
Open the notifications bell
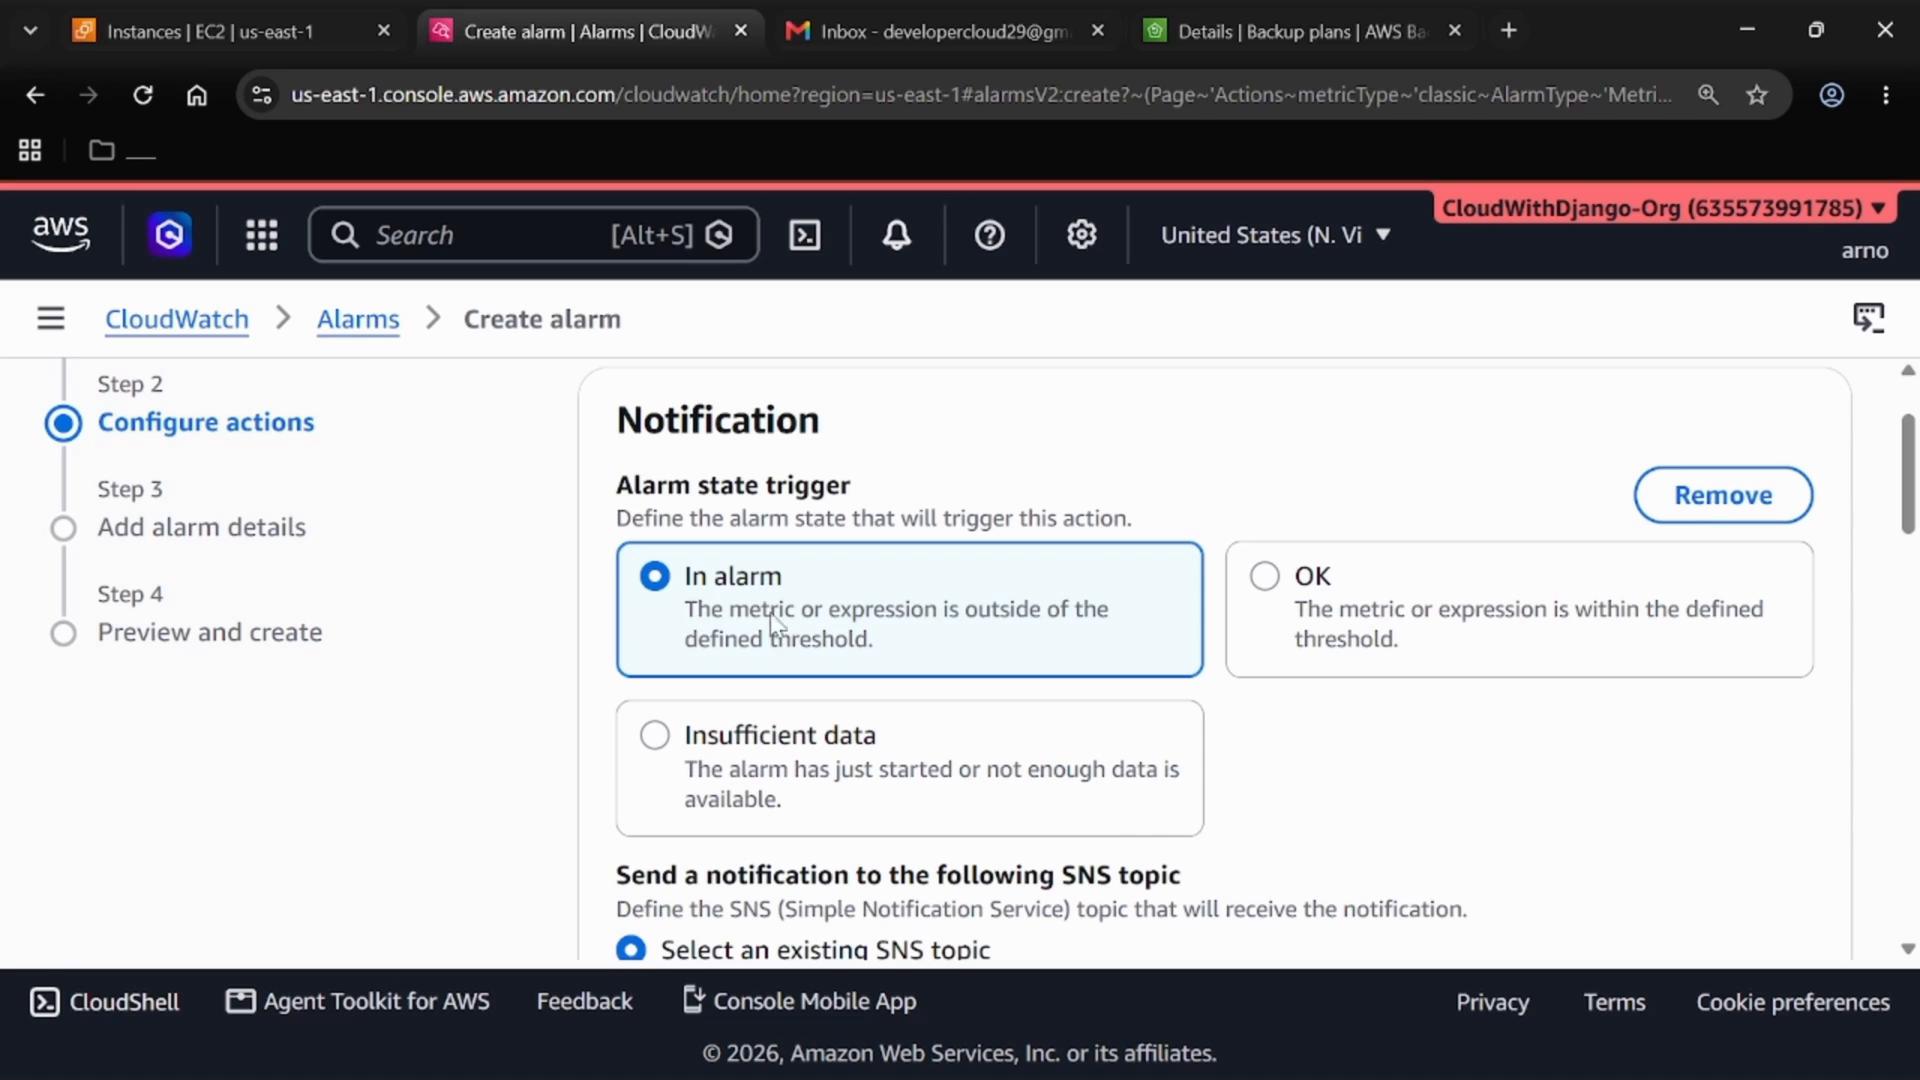[897, 235]
